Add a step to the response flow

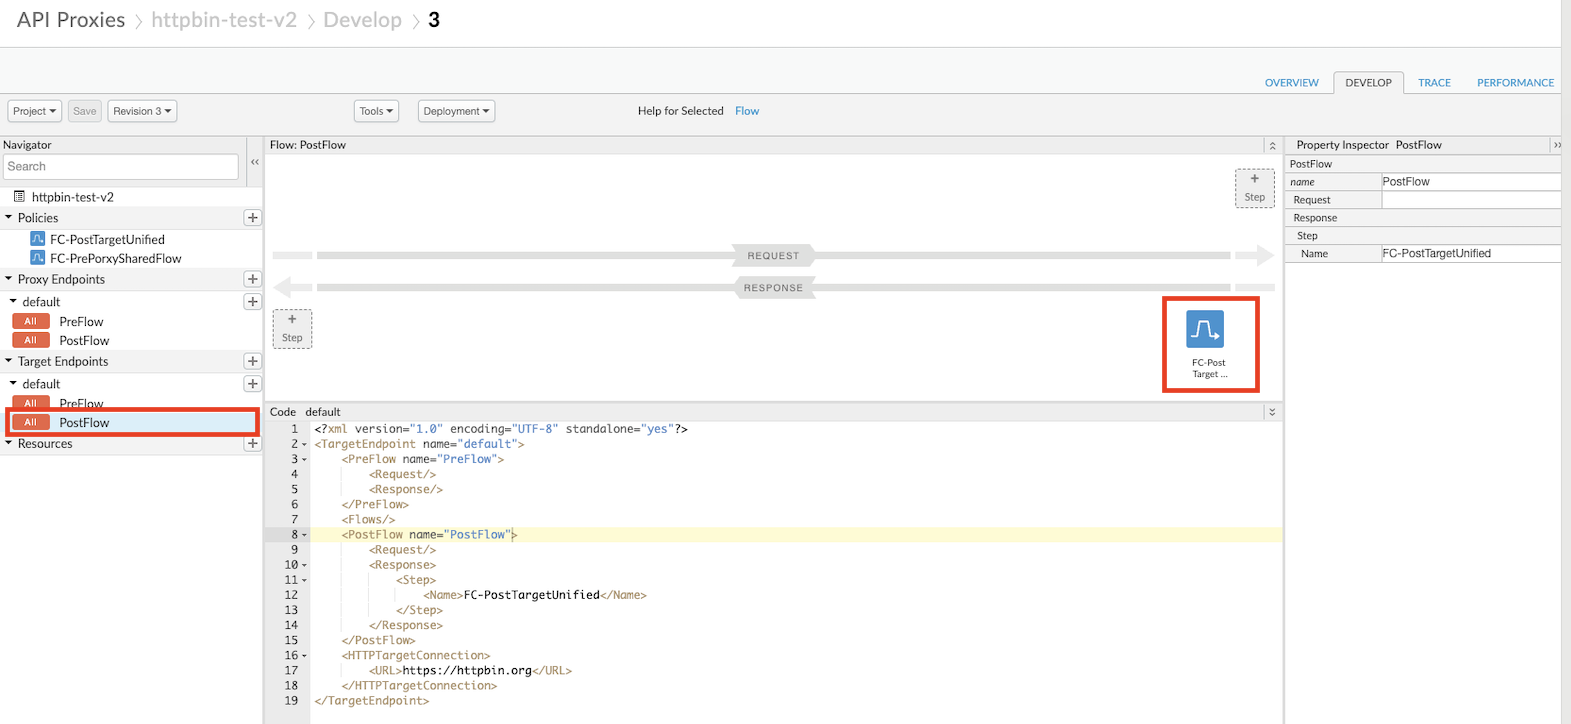click(292, 328)
